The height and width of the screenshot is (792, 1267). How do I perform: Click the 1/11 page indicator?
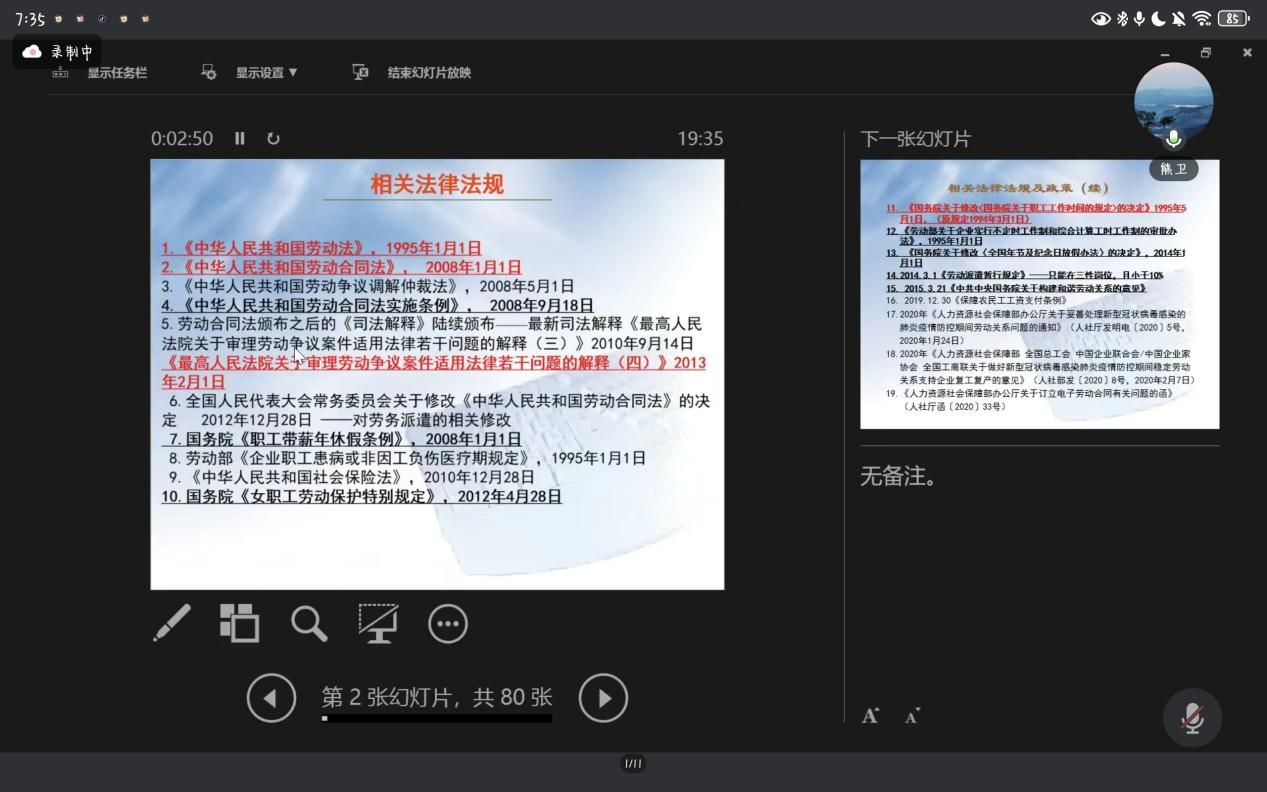[x=633, y=764]
